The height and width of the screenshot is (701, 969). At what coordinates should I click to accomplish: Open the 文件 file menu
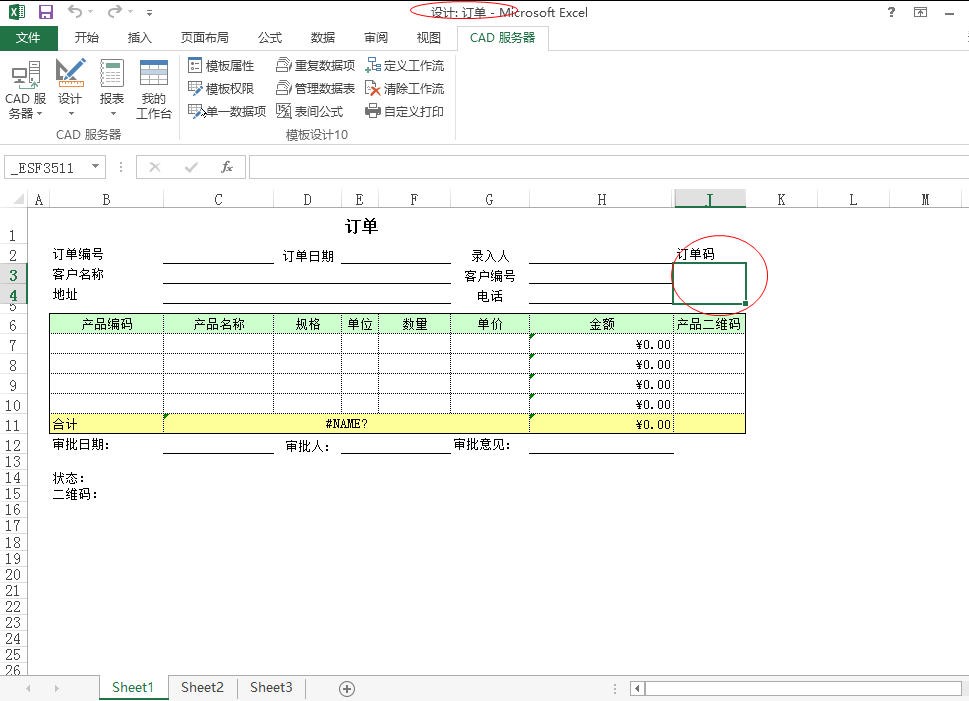[x=28, y=37]
